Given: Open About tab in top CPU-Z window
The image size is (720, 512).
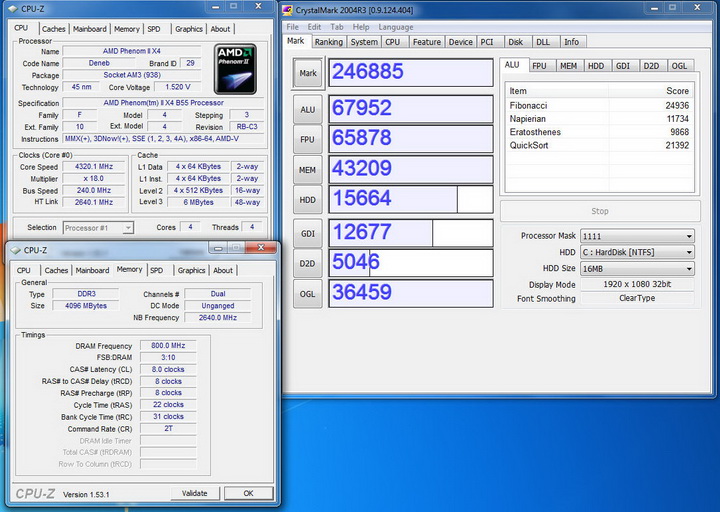Looking at the screenshot, I should pos(220,29).
